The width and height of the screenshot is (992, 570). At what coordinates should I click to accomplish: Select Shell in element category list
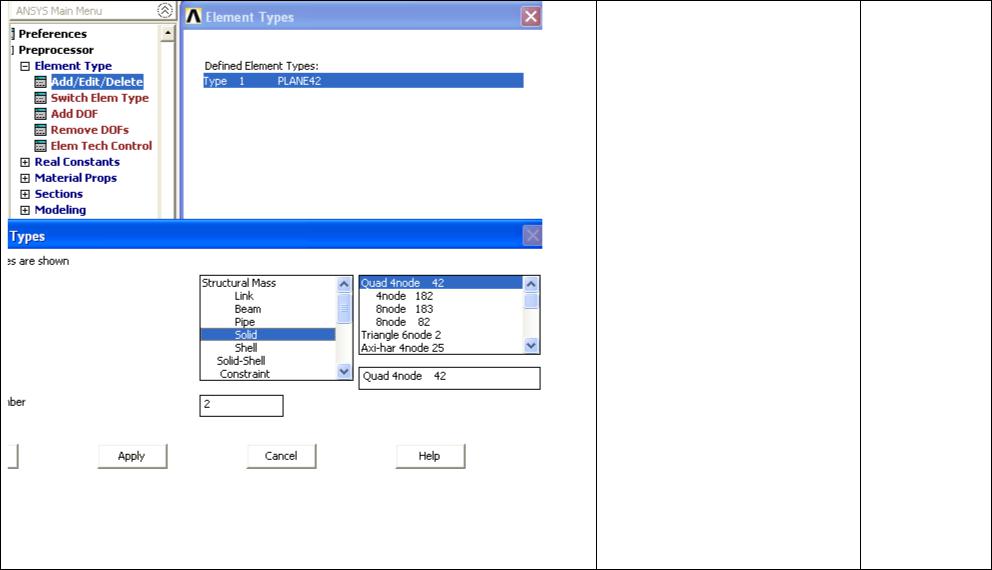point(245,348)
